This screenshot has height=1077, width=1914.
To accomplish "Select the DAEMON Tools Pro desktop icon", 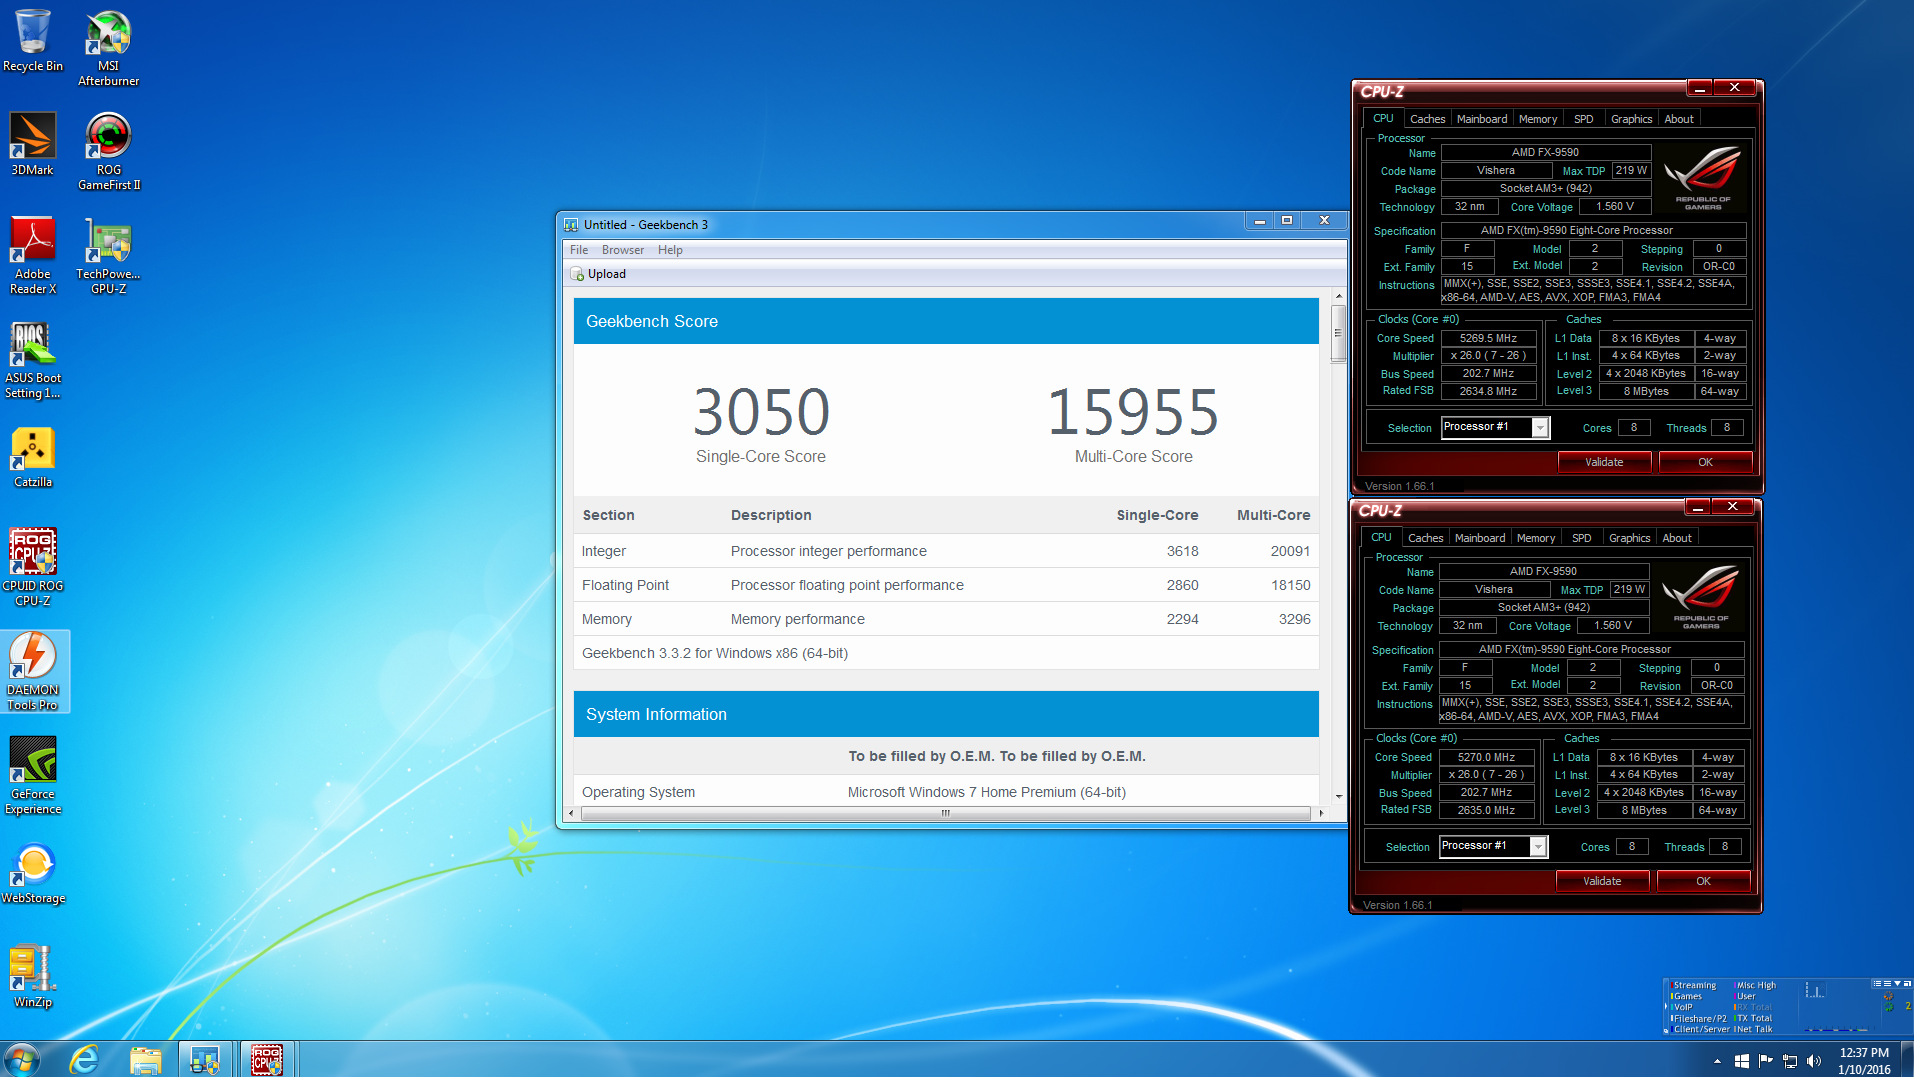I will pyautogui.click(x=33, y=671).
